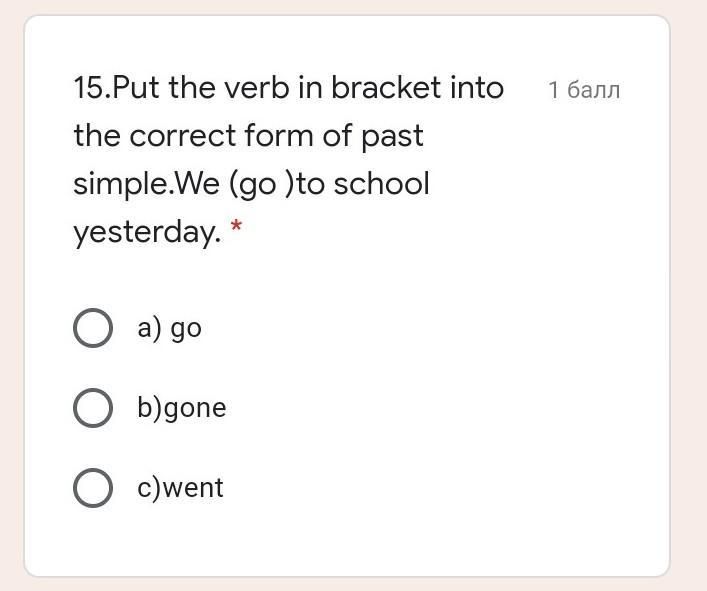Click the "c)went" answer label

(180, 488)
